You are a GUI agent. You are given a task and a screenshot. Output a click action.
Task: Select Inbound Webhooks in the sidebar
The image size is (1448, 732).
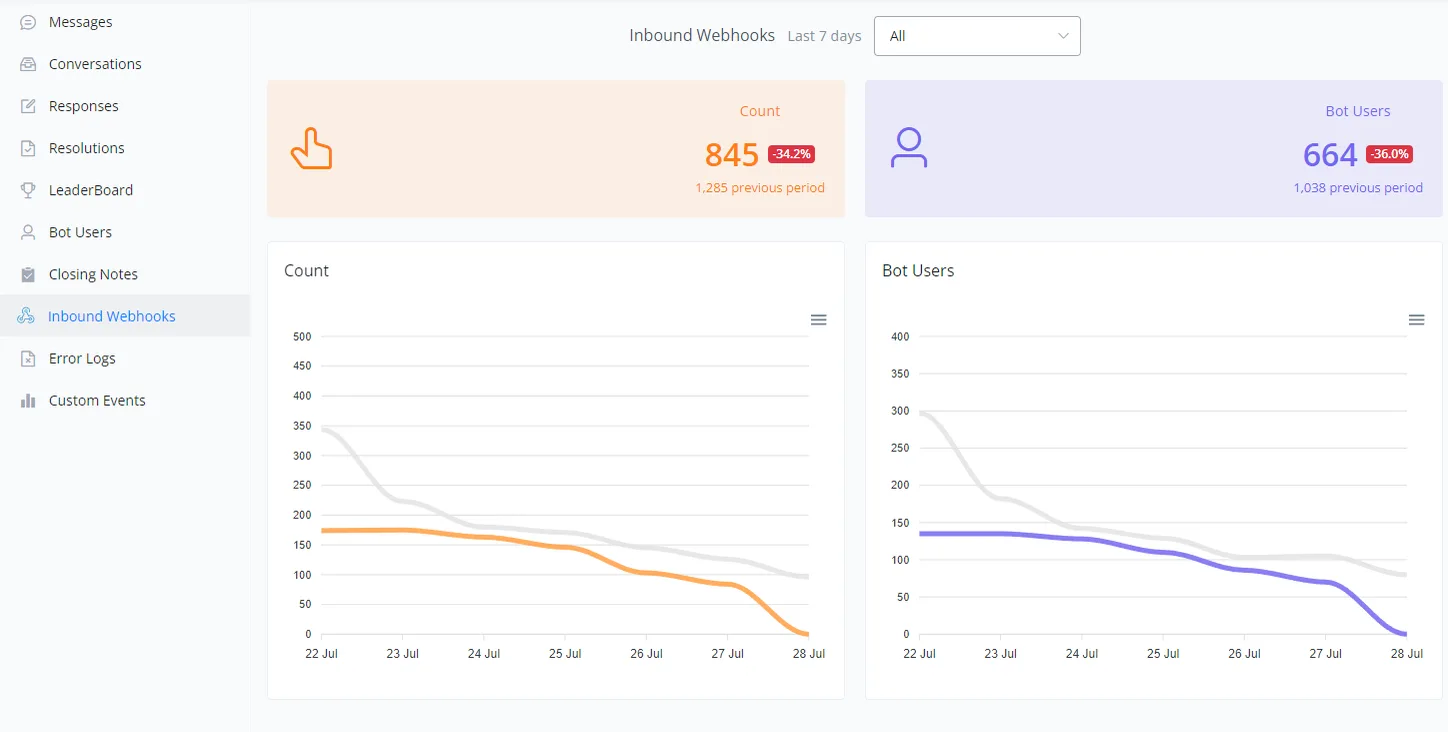(125, 316)
